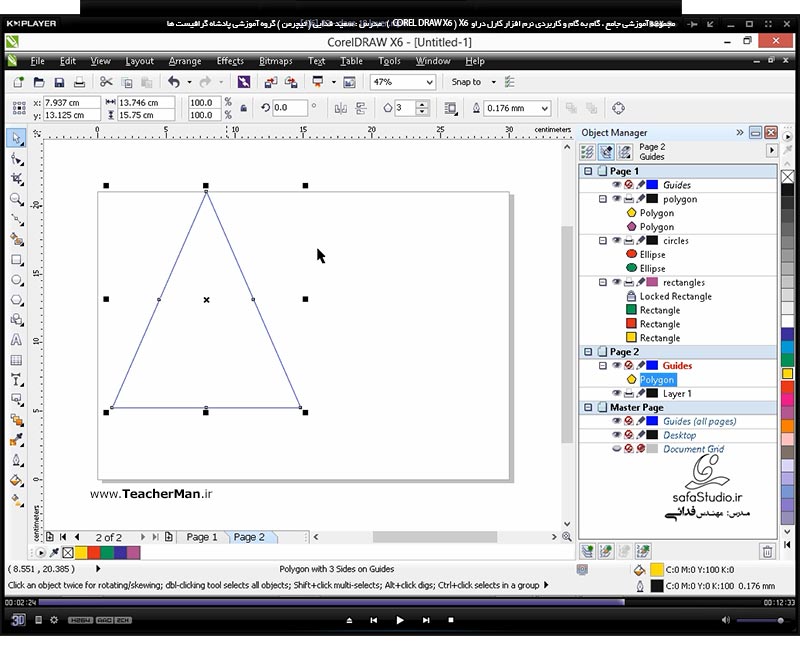This screenshot has height=650, width=800.
Task: Collapse the polygon layer node
Action: point(603,199)
